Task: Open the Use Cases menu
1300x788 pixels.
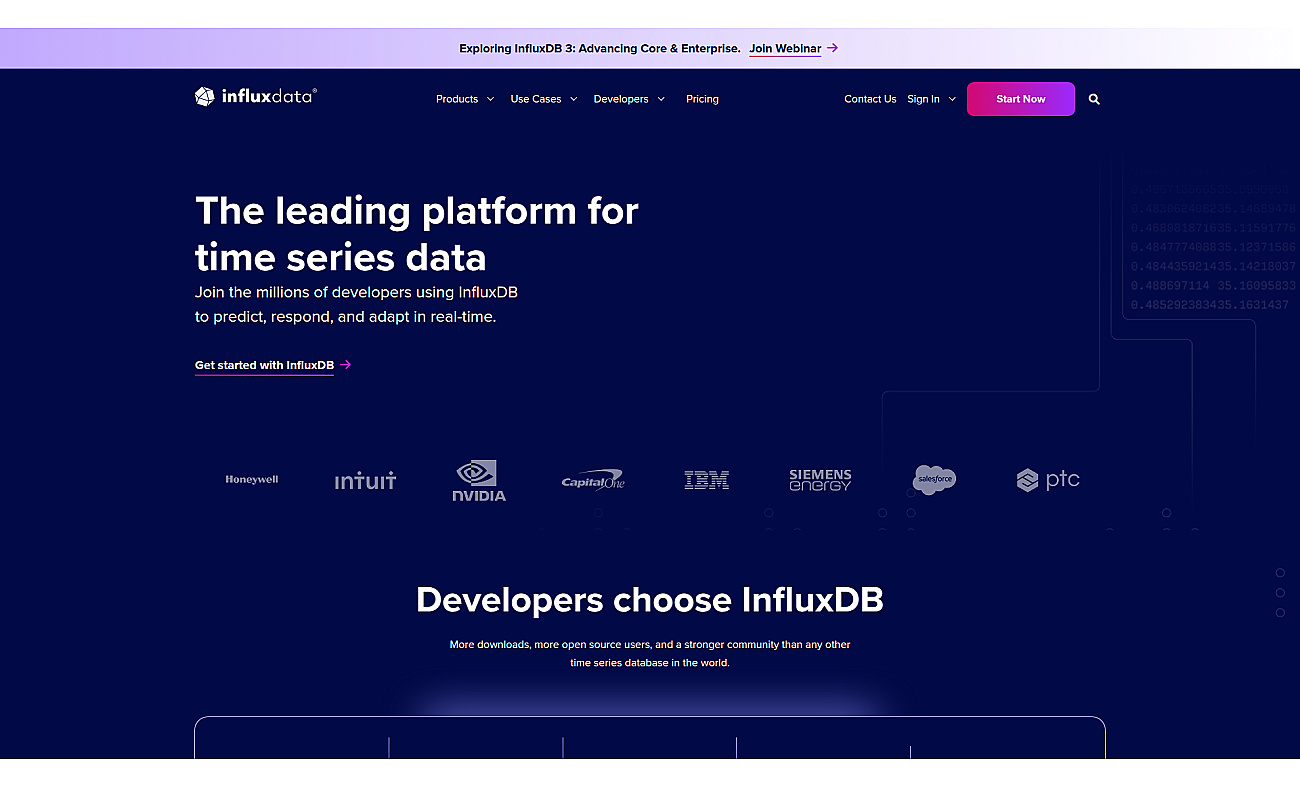Action: point(536,99)
